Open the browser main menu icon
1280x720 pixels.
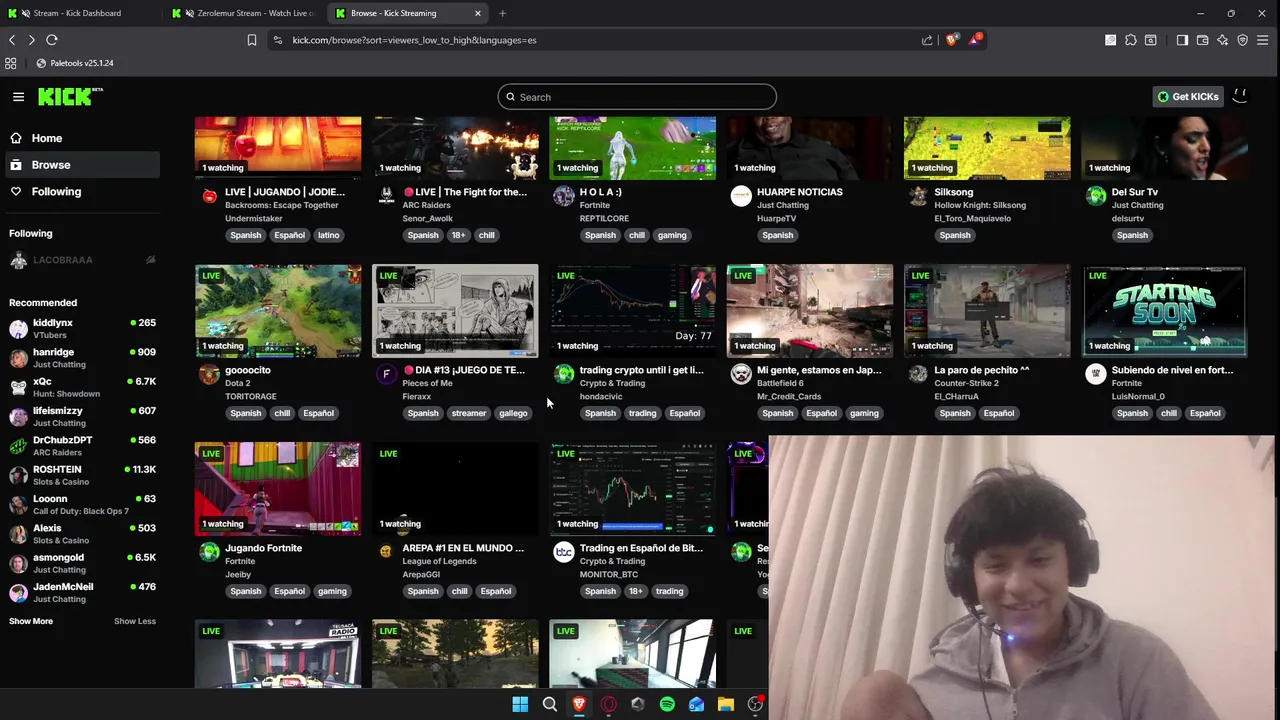(1263, 40)
